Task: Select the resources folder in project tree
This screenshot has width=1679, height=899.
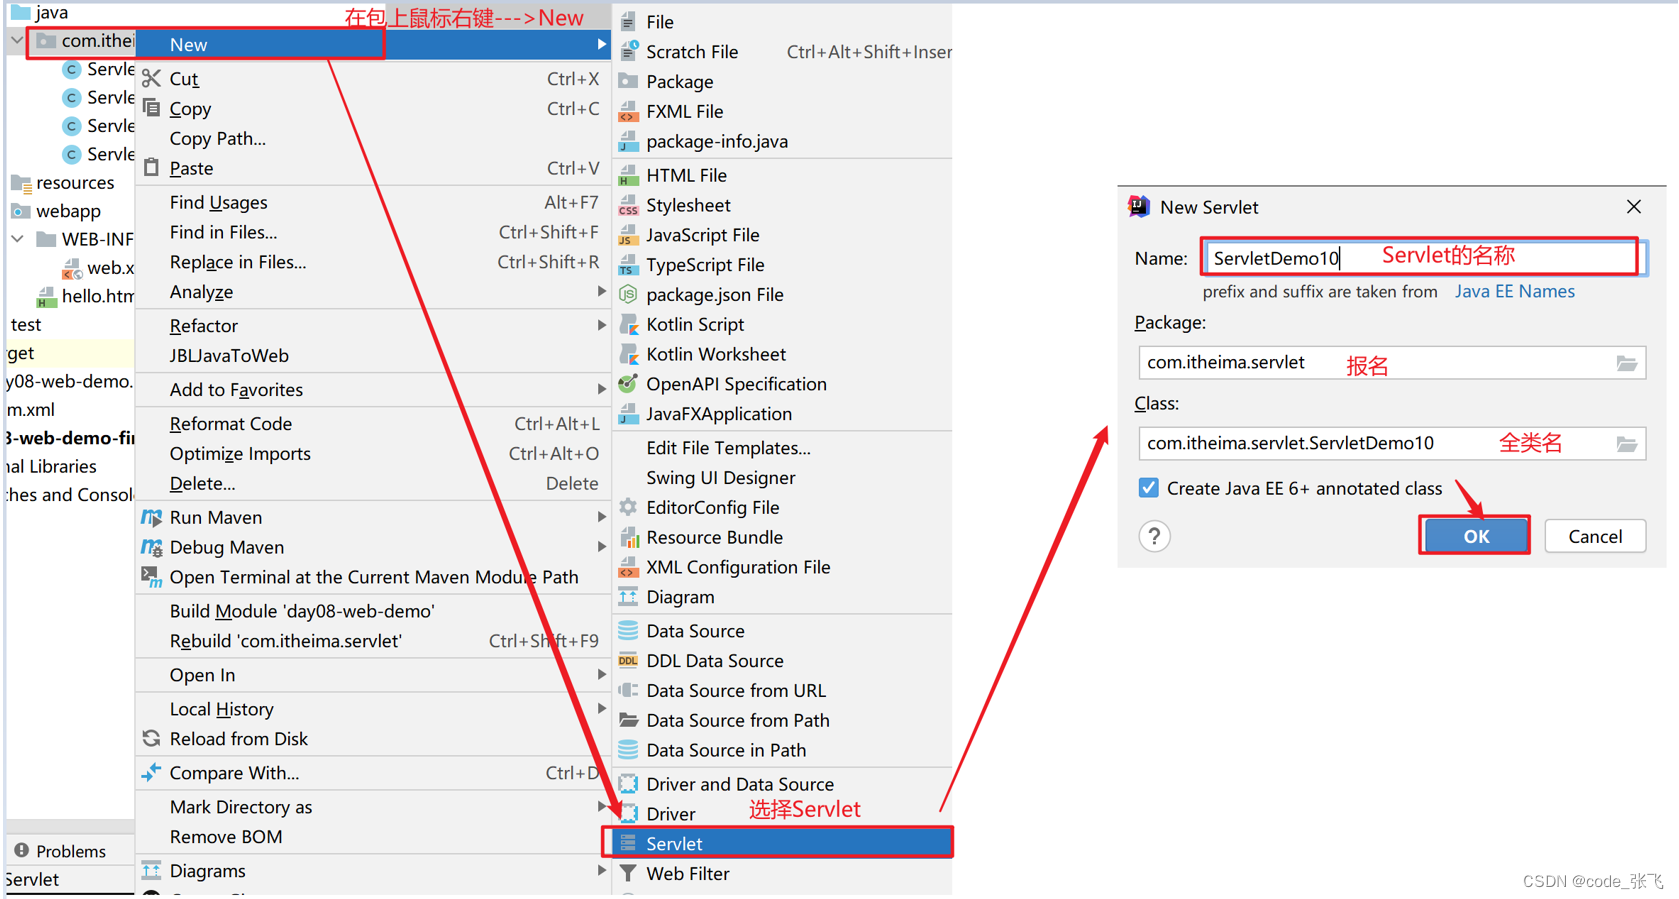Action: (x=62, y=182)
